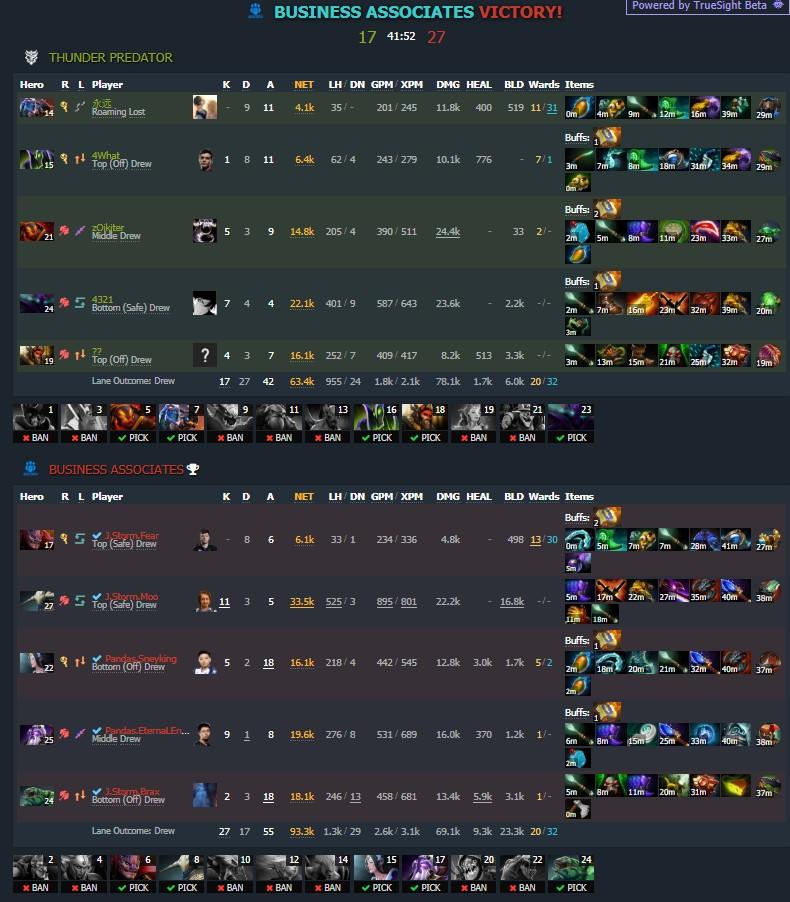Click the Business Associates logo beside victory title
The image size is (790, 902).
point(256,11)
